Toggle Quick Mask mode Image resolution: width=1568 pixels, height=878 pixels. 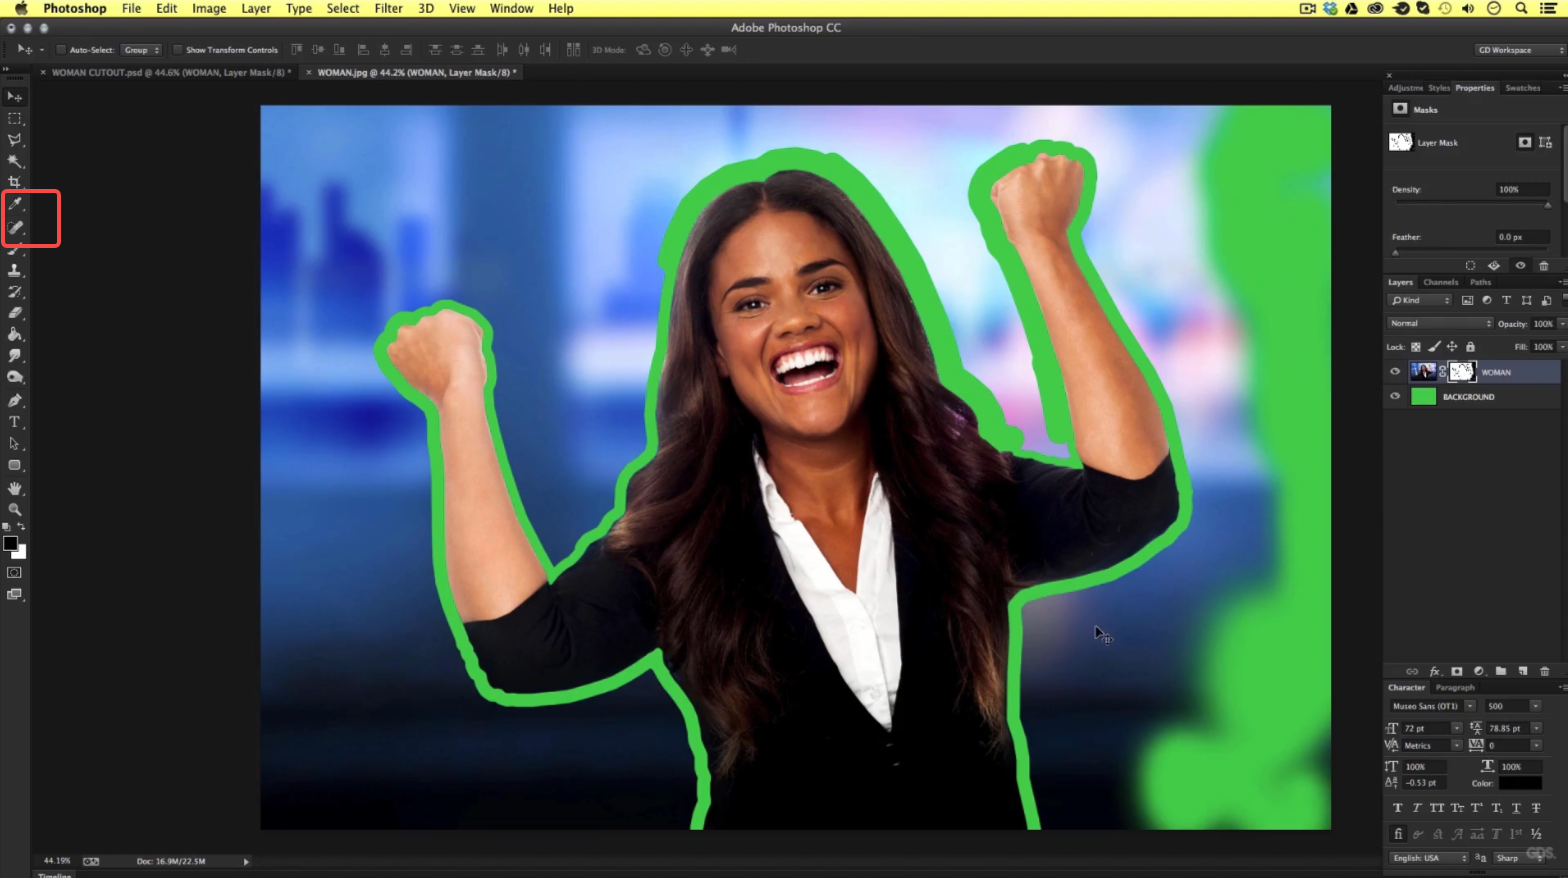pos(14,573)
